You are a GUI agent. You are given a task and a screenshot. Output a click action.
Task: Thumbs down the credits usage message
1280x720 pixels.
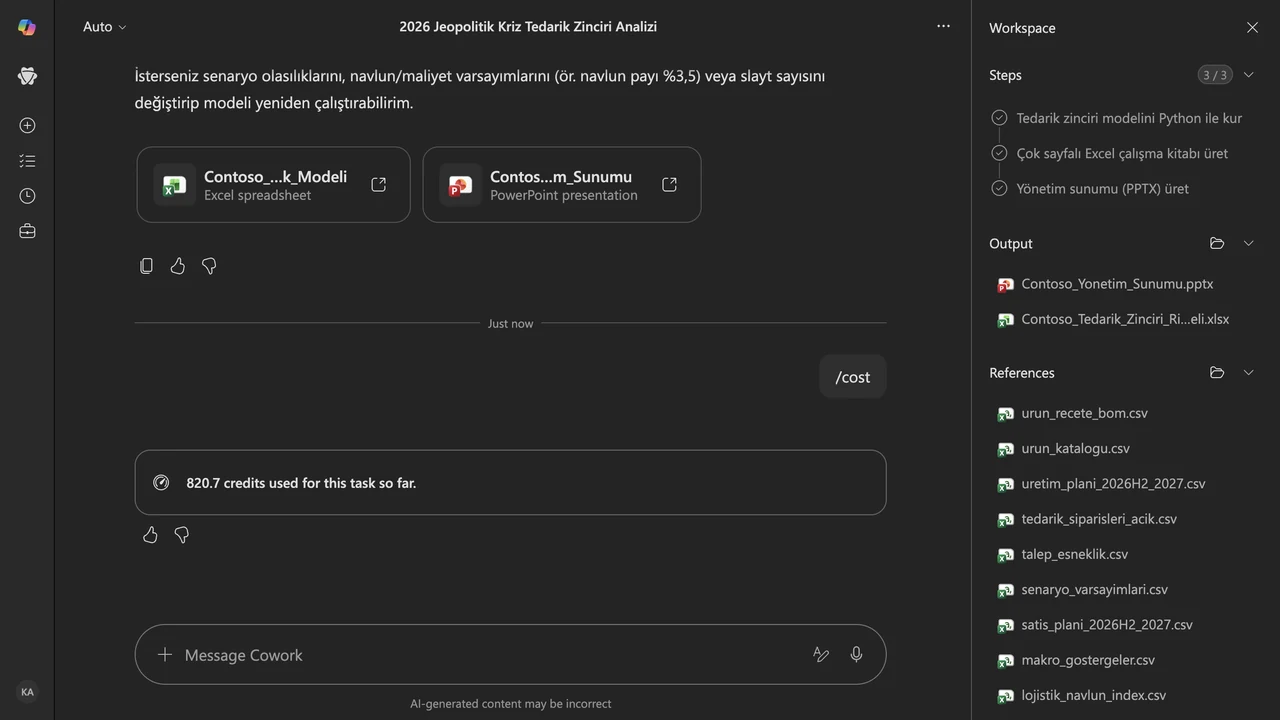[182, 535]
